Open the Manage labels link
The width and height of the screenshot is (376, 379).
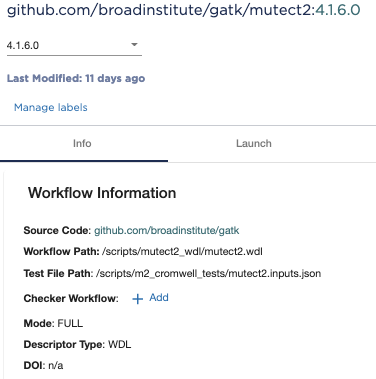pyautogui.click(x=51, y=107)
